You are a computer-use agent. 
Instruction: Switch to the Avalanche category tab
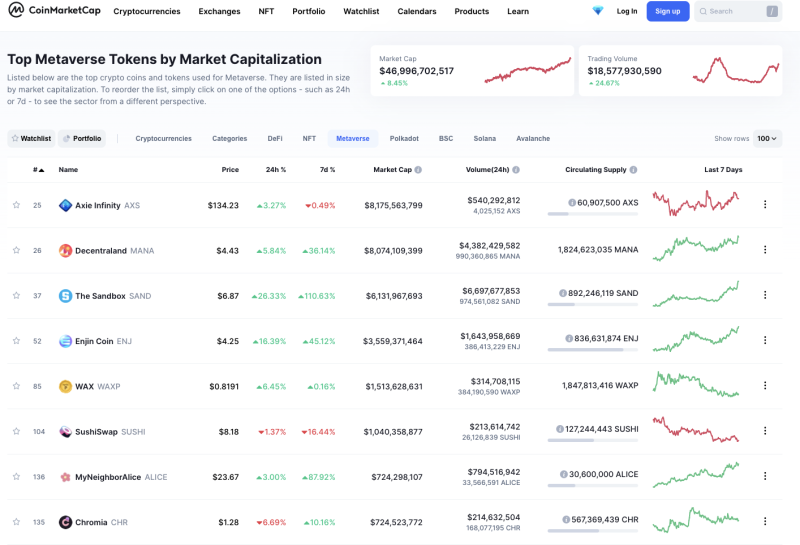coord(533,138)
